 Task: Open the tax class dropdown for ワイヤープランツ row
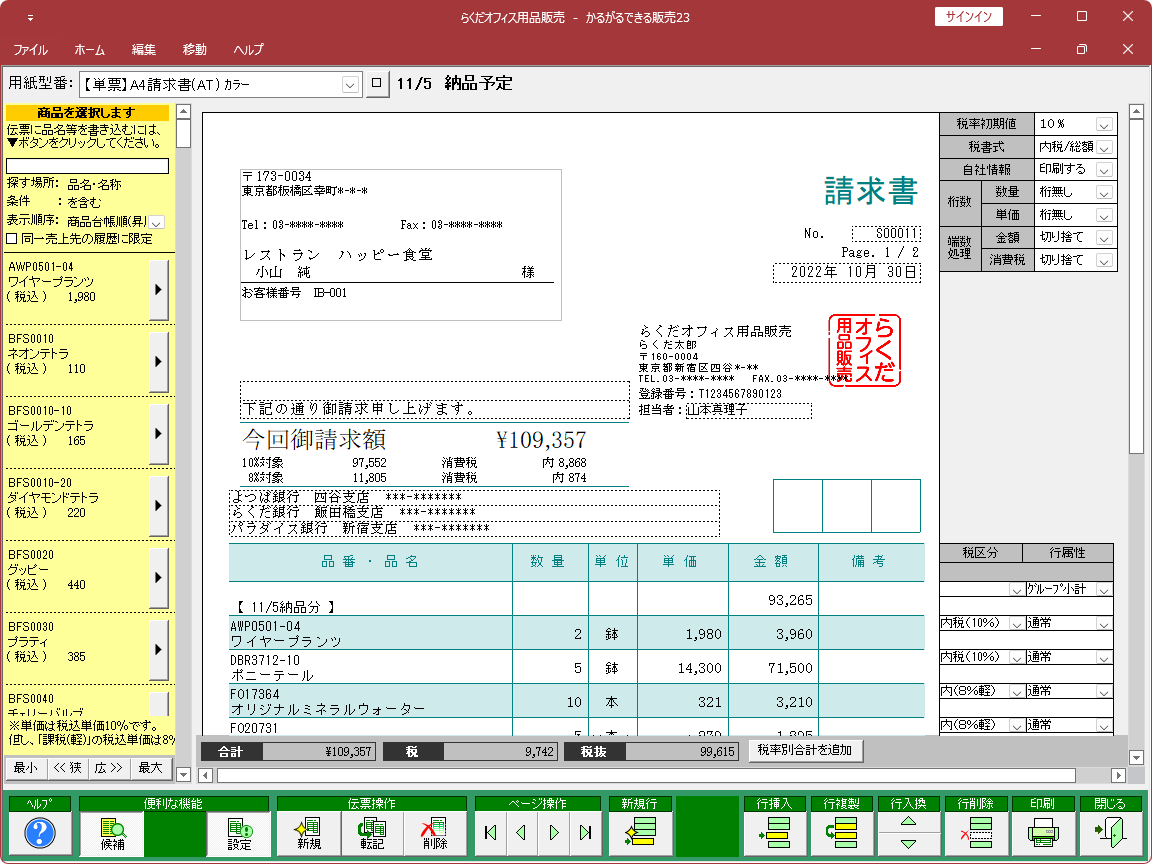coord(1016,624)
